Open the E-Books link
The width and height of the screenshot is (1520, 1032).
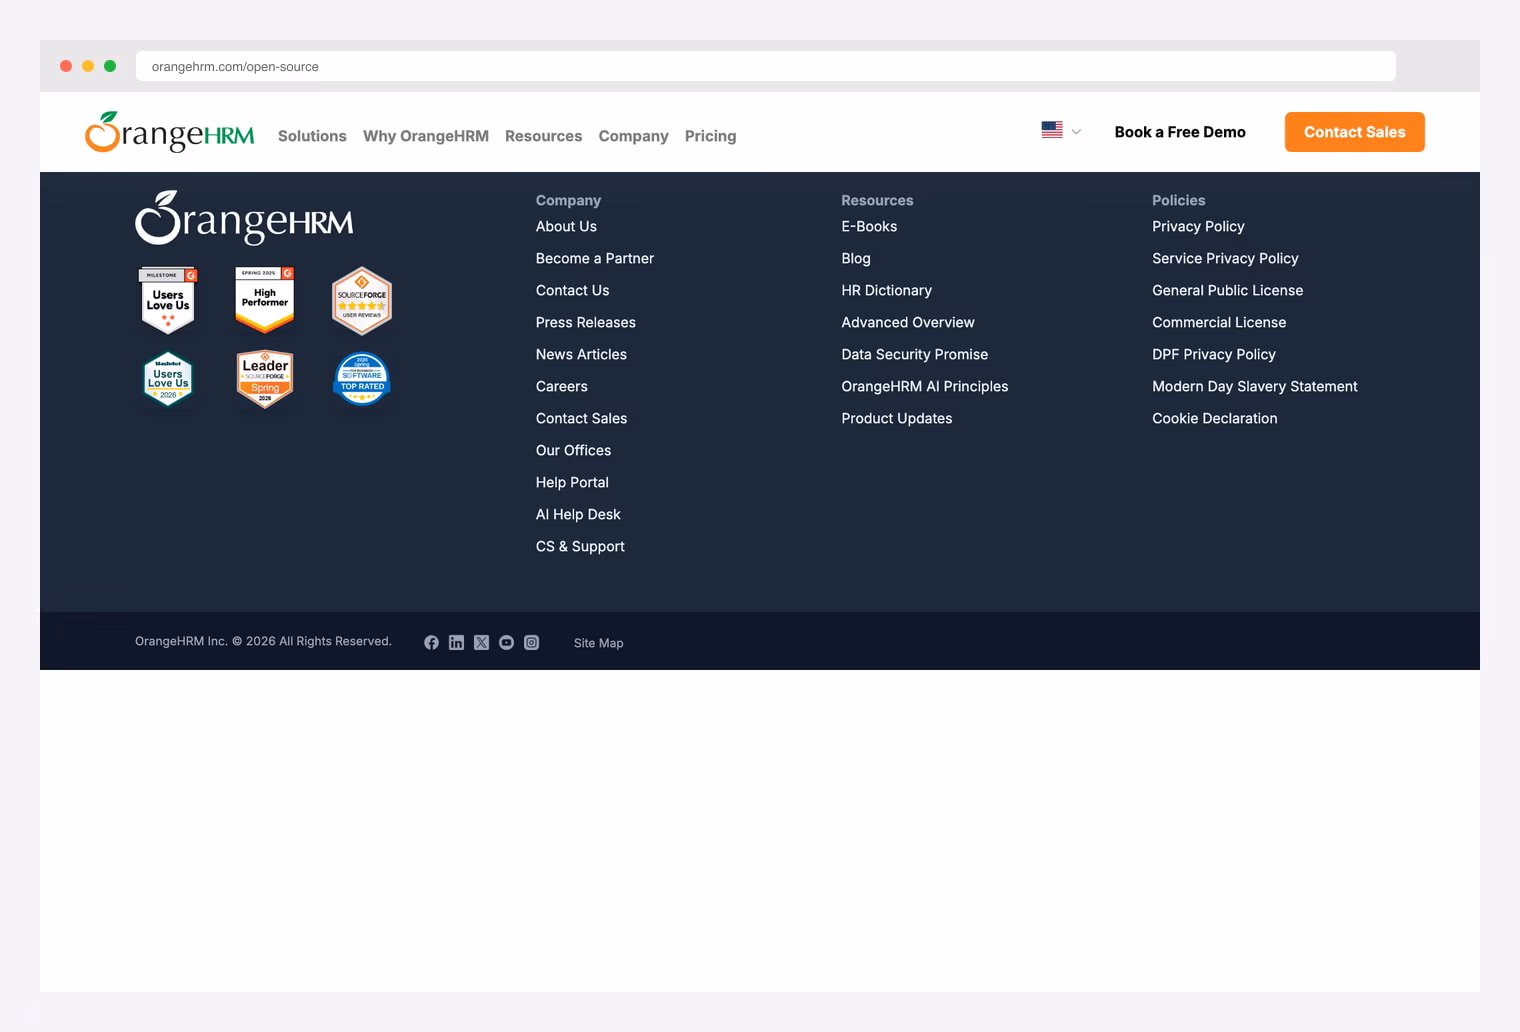tap(869, 226)
